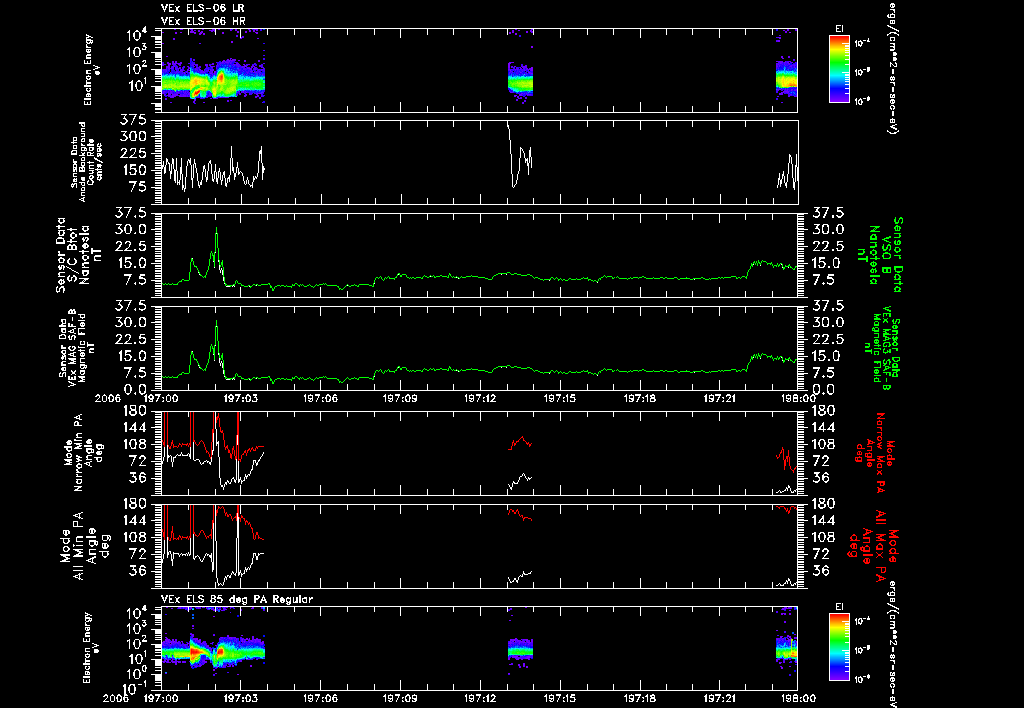Click '197:06' on the middle time axis
1024x708 pixels.
pyautogui.click(x=320, y=398)
